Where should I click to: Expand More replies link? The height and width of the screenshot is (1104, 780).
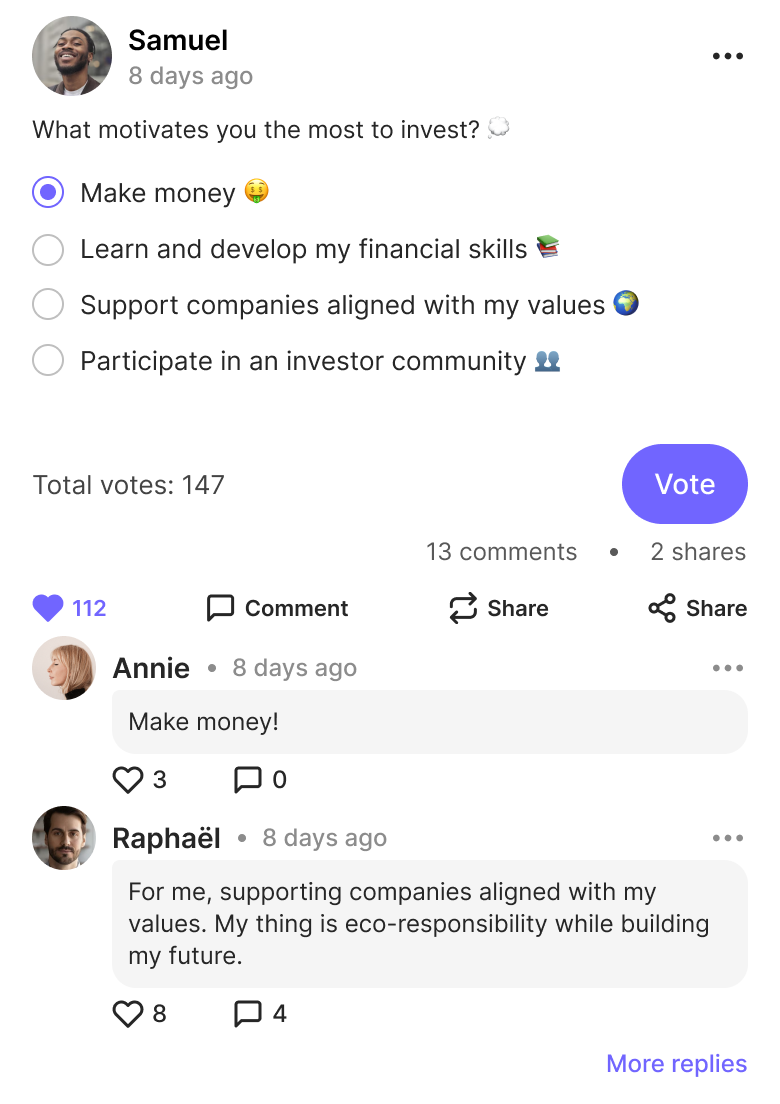pyautogui.click(x=677, y=1063)
